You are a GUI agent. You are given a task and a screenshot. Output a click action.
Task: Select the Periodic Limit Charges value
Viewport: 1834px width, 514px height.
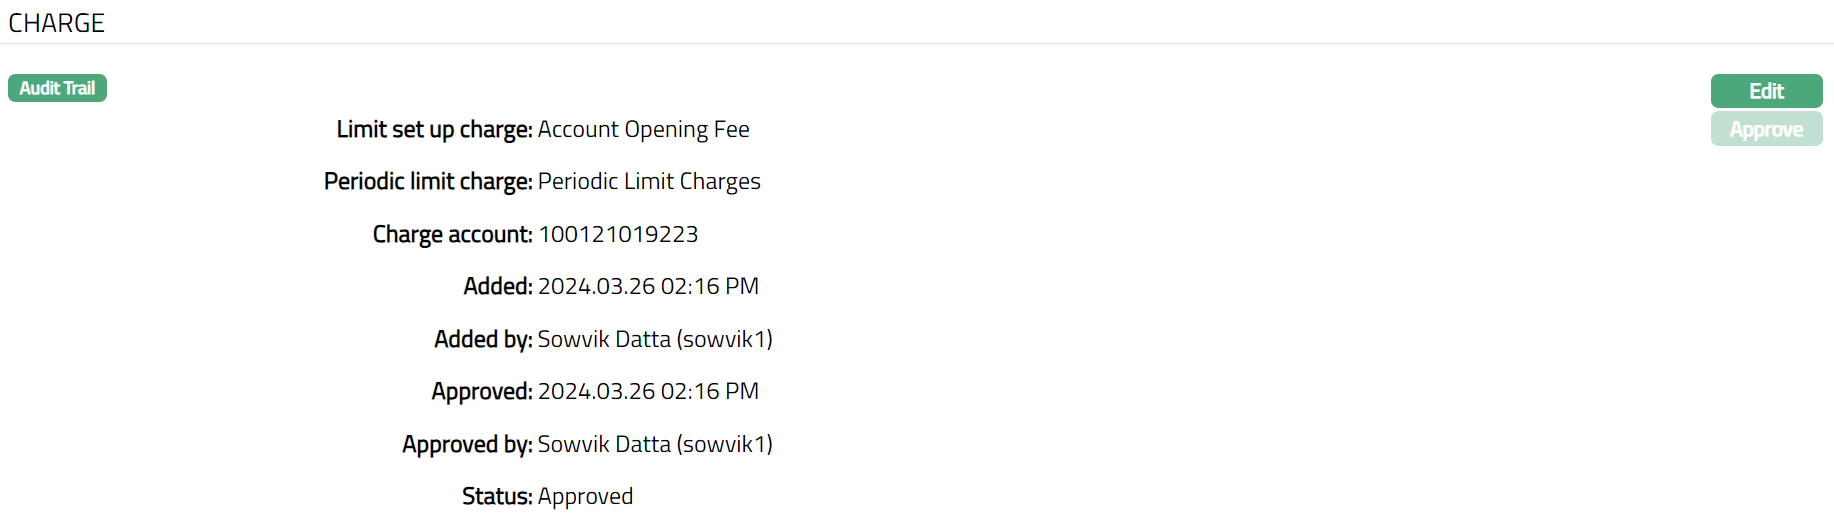tap(649, 182)
